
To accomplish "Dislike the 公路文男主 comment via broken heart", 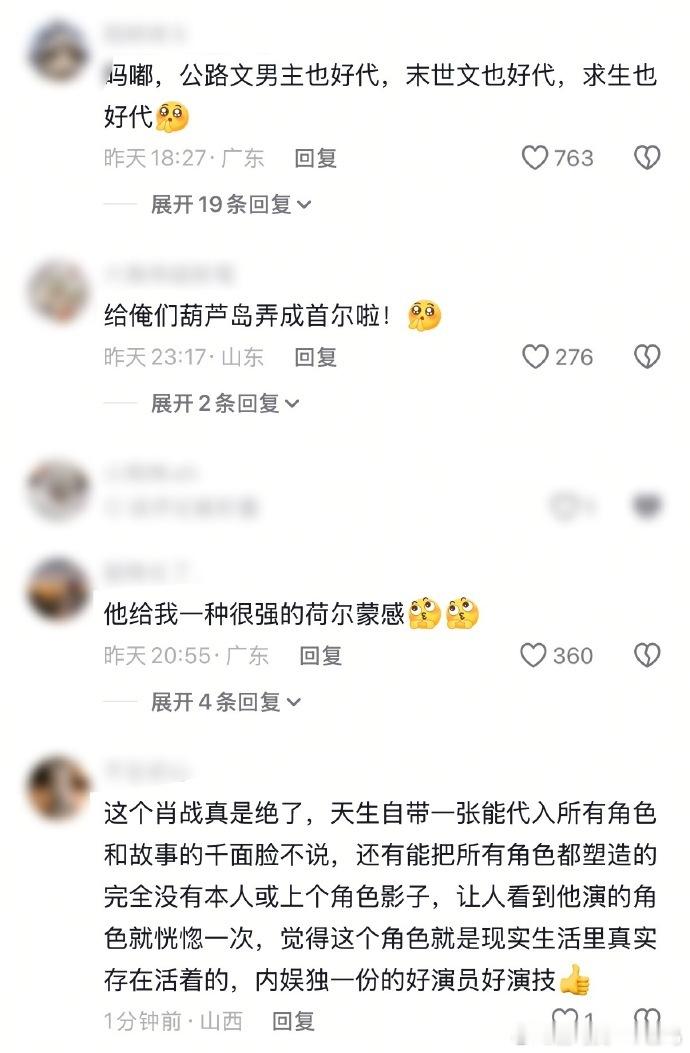I will pyautogui.click(x=647, y=158).
